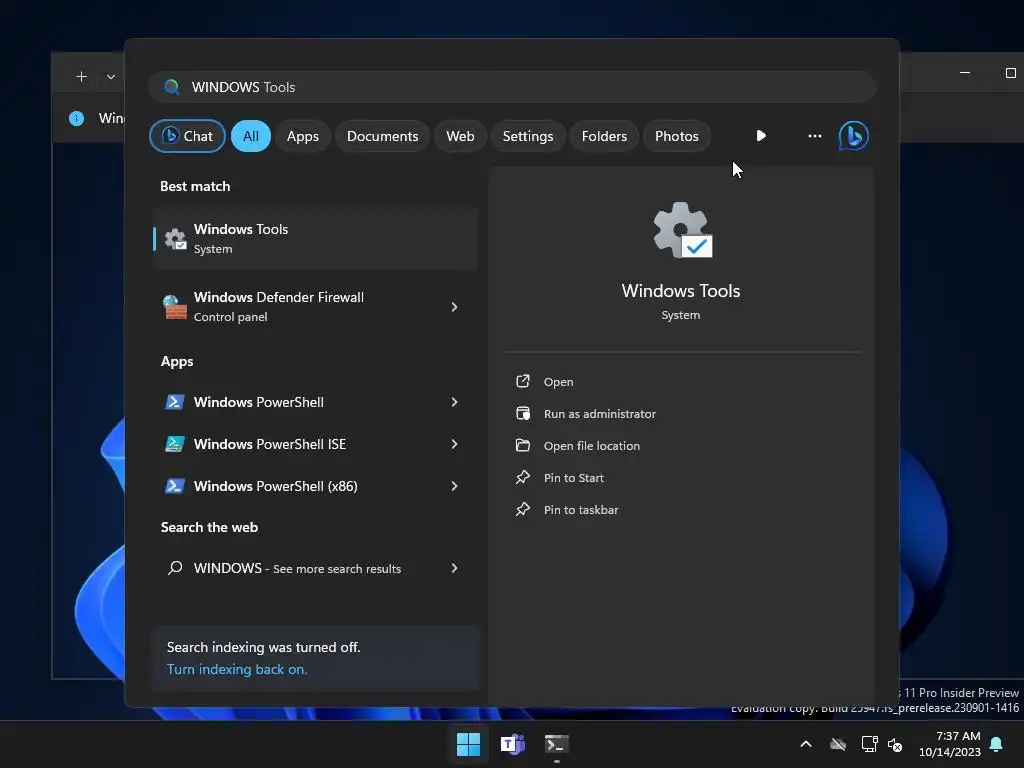
Task: Open Microsoft Teams from the taskbar
Action: click(513, 744)
